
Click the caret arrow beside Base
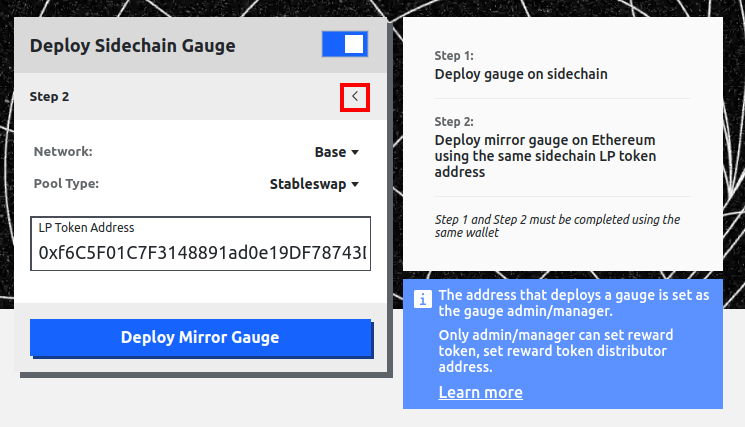tap(355, 153)
